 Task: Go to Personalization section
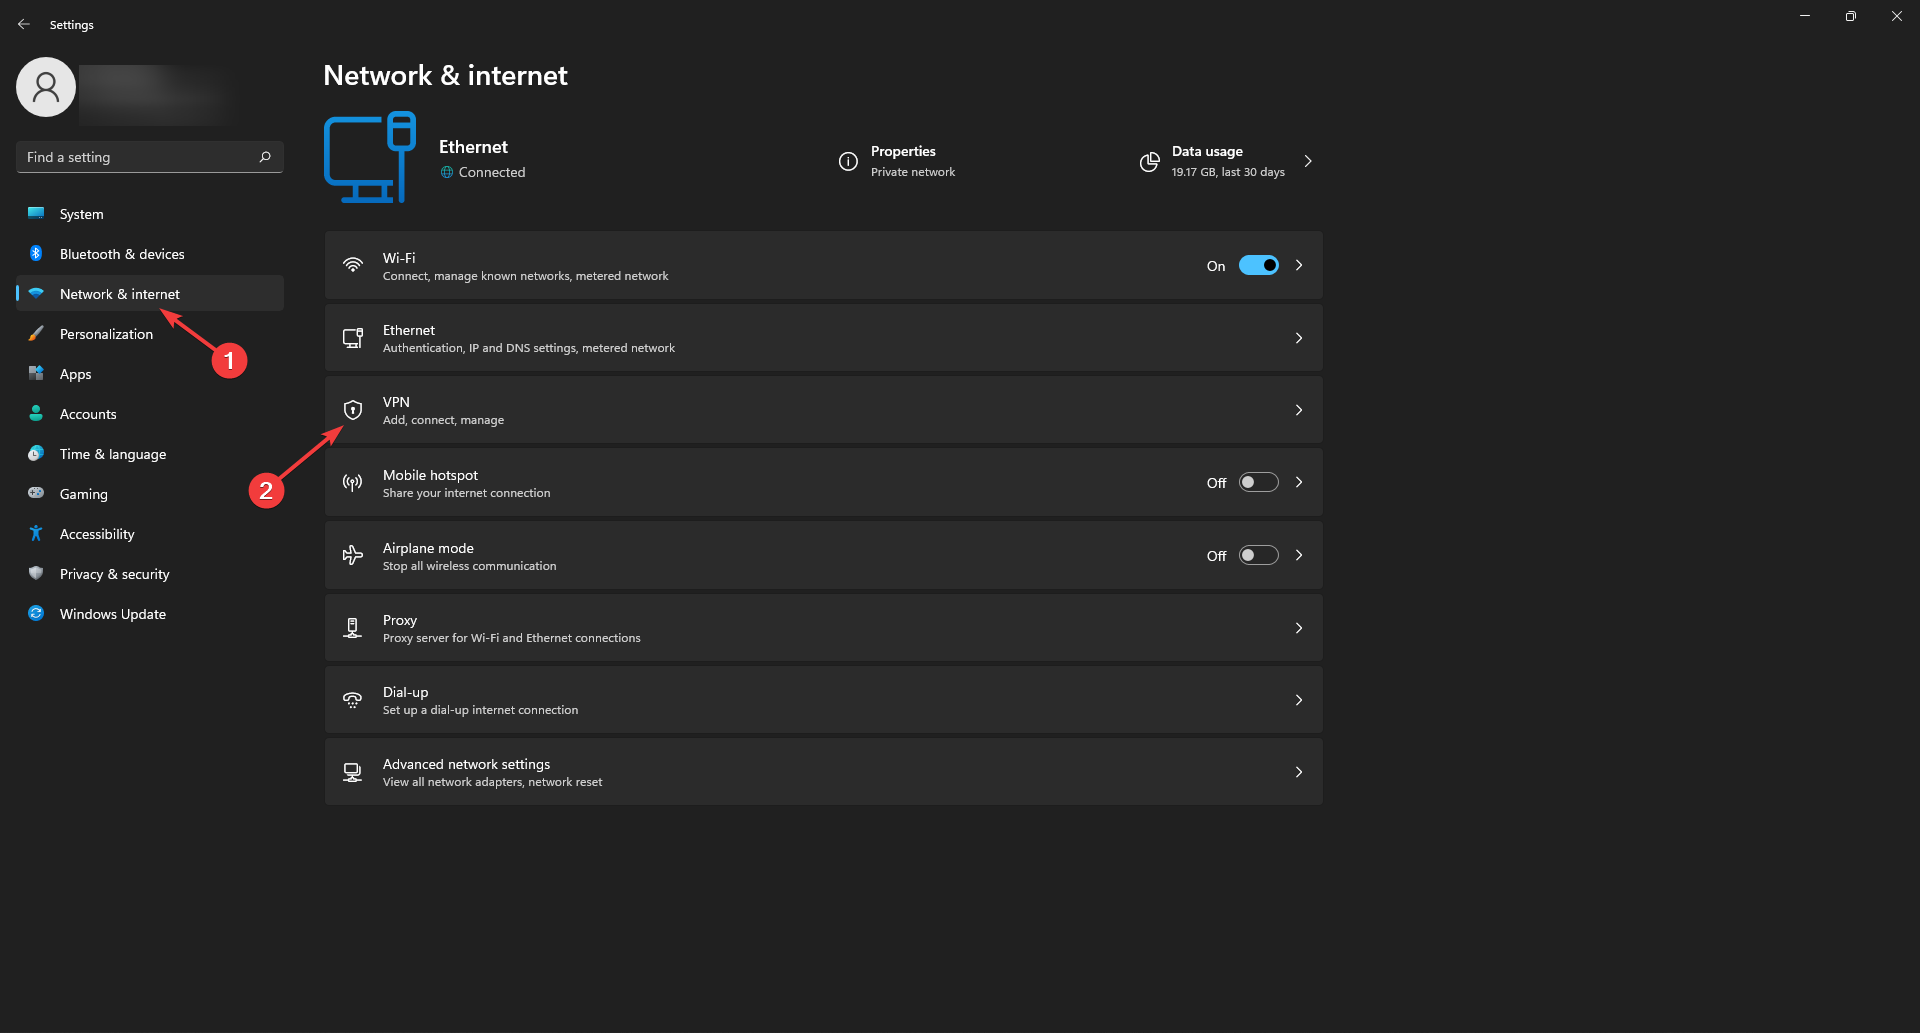click(x=150, y=334)
